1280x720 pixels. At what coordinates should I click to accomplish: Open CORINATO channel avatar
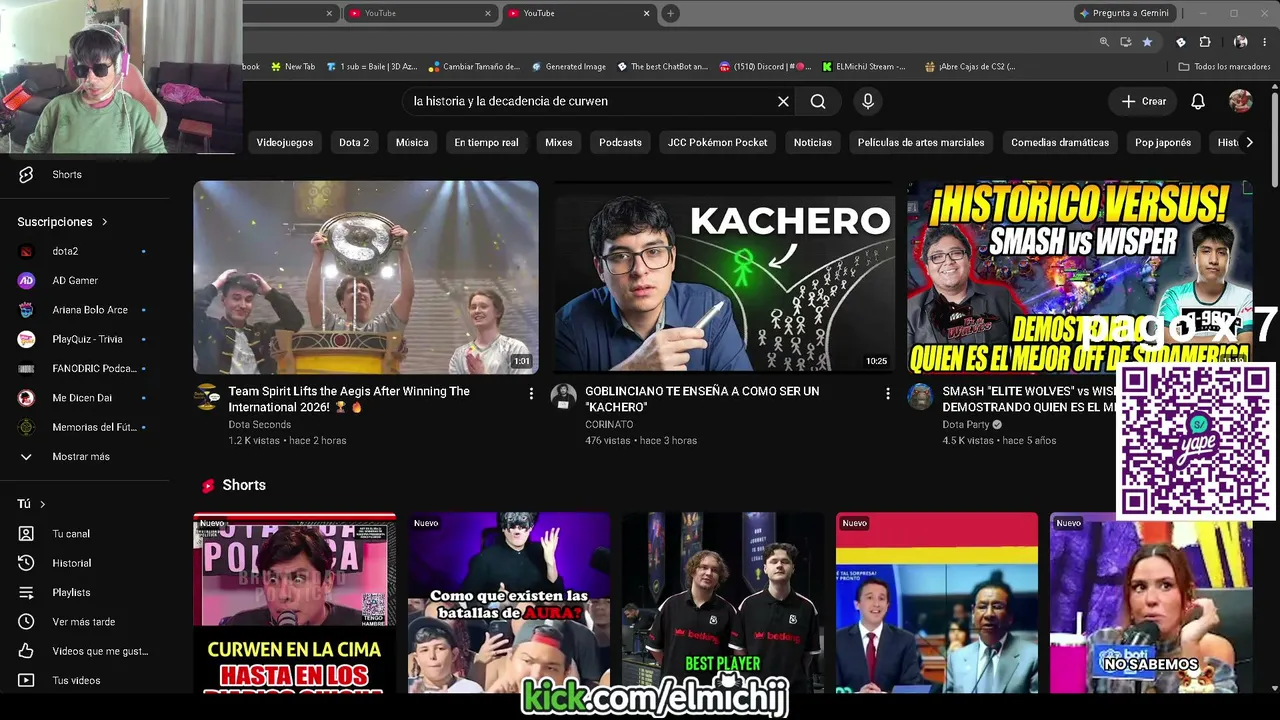point(563,397)
